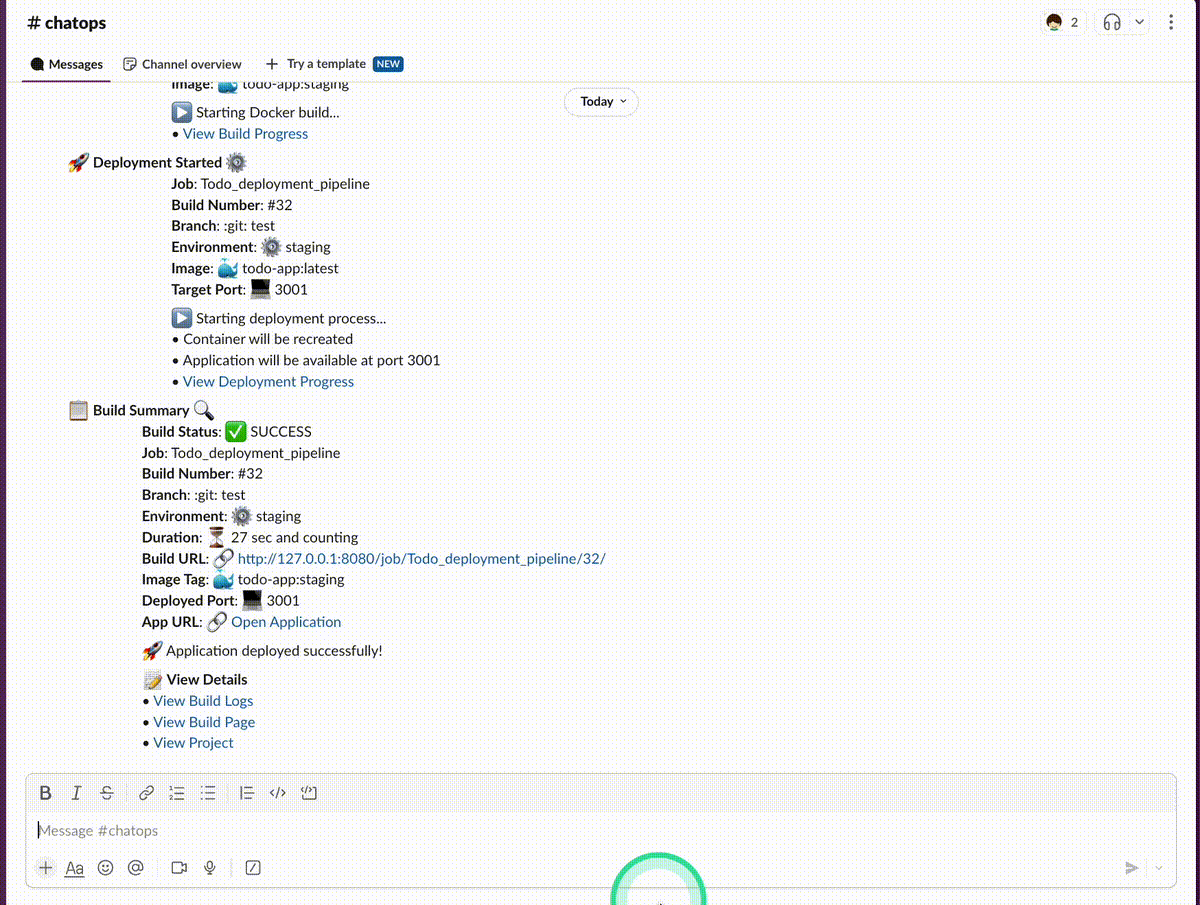Start an ordered list
The width and height of the screenshot is (1200, 905).
[x=177, y=793]
